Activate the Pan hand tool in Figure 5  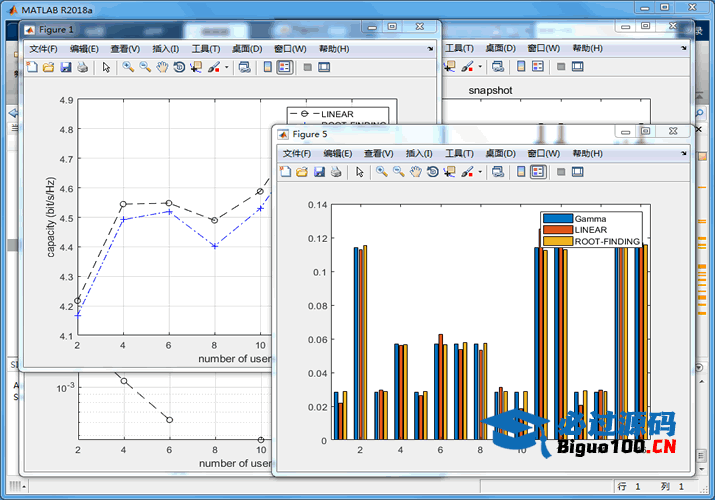coord(415,172)
